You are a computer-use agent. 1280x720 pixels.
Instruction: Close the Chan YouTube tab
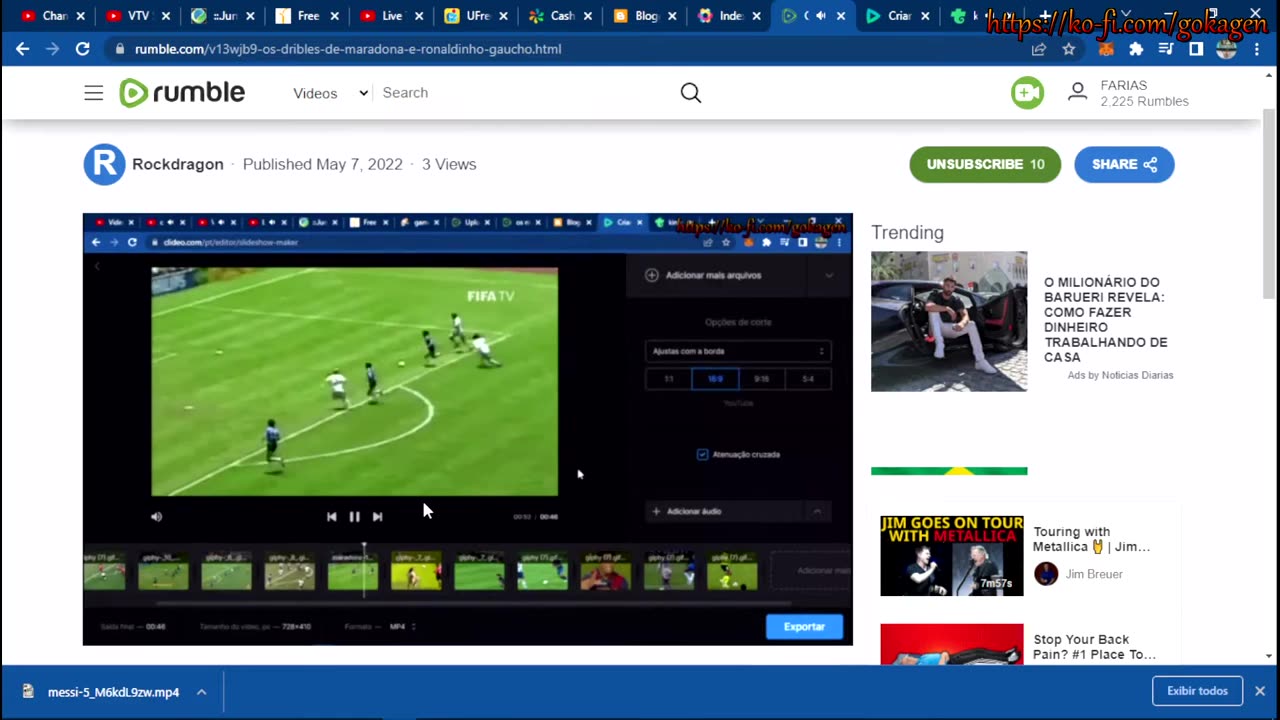tap(81, 16)
